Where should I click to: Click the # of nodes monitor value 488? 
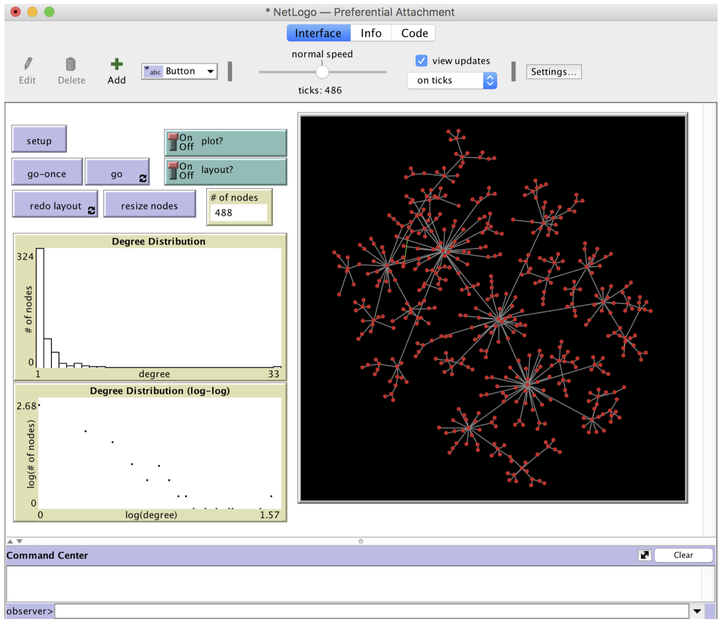[238, 213]
